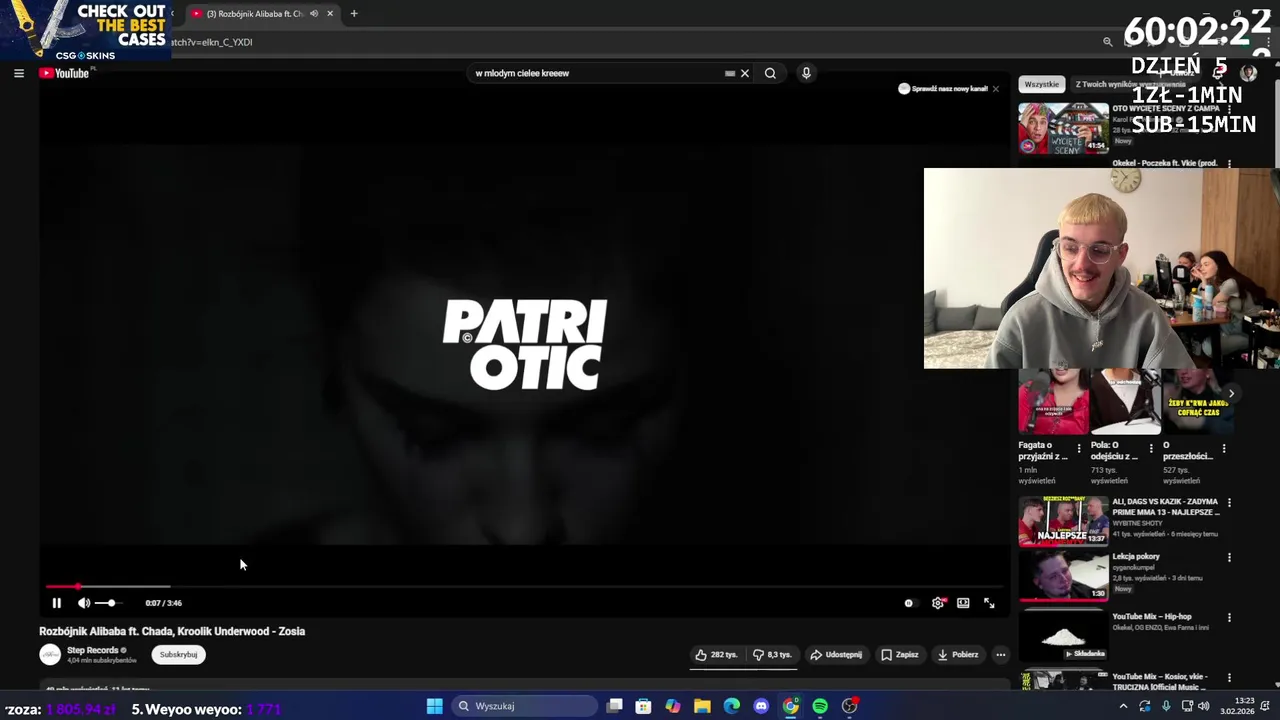Open options for 'YouTube Mix – Kosior' item

click(x=1229, y=678)
